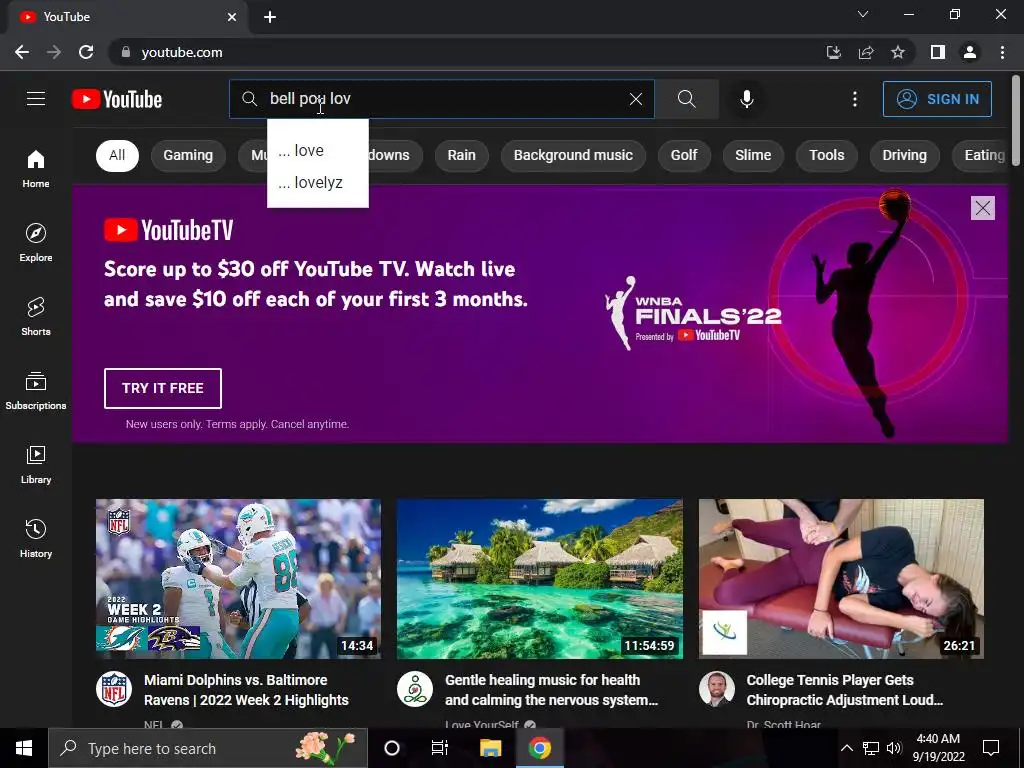Viewport: 1024px width, 768px height.
Task: Open Subscriptions in the sidebar
Action: tap(36, 391)
